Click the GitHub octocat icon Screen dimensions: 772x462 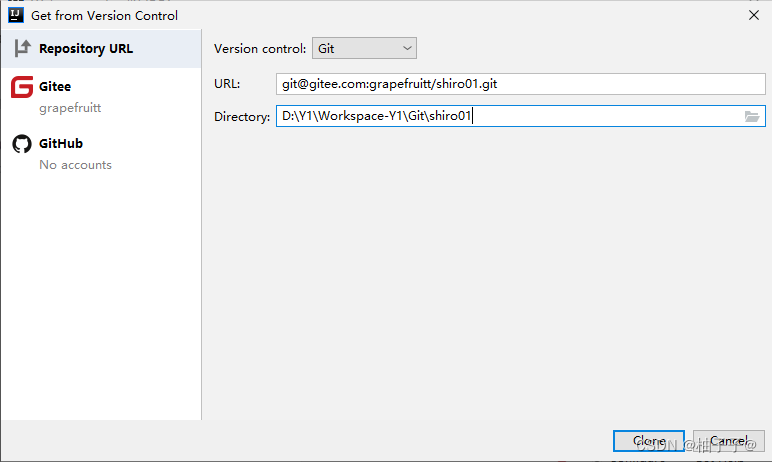coord(22,144)
